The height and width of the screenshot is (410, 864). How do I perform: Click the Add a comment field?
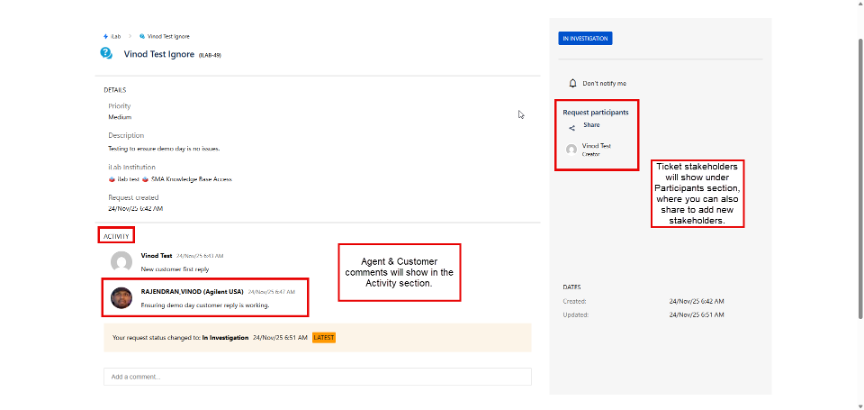click(317, 377)
